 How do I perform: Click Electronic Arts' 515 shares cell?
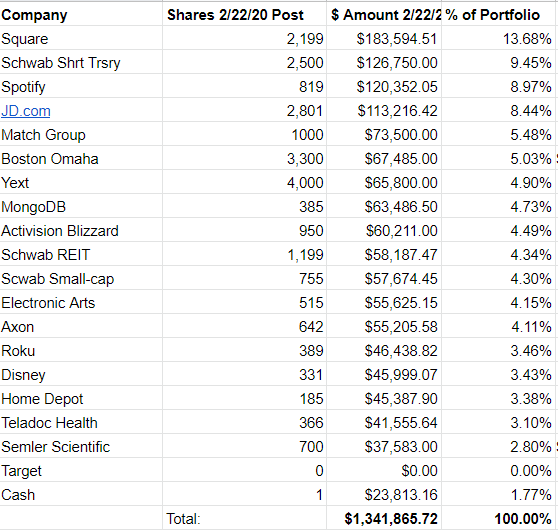[244, 303]
